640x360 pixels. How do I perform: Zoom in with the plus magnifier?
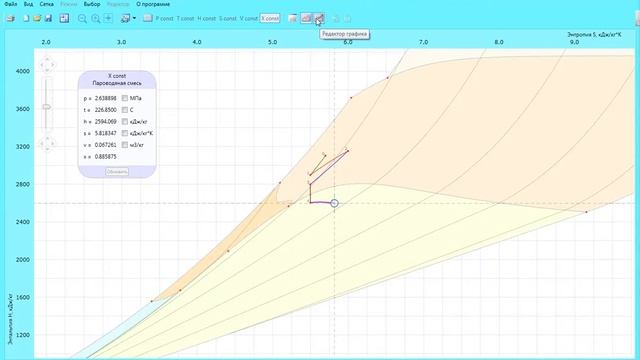[x=96, y=19]
